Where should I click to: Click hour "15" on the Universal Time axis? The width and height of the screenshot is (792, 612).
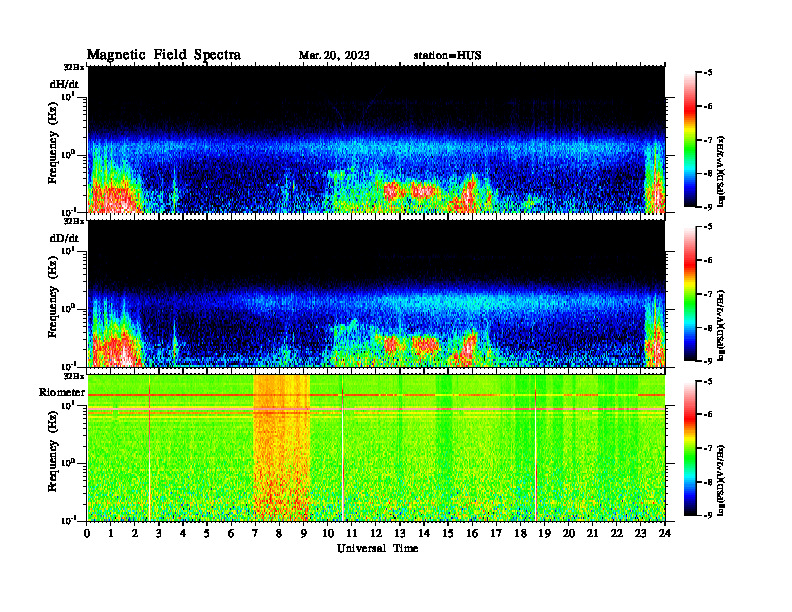(x=448, y=533)
